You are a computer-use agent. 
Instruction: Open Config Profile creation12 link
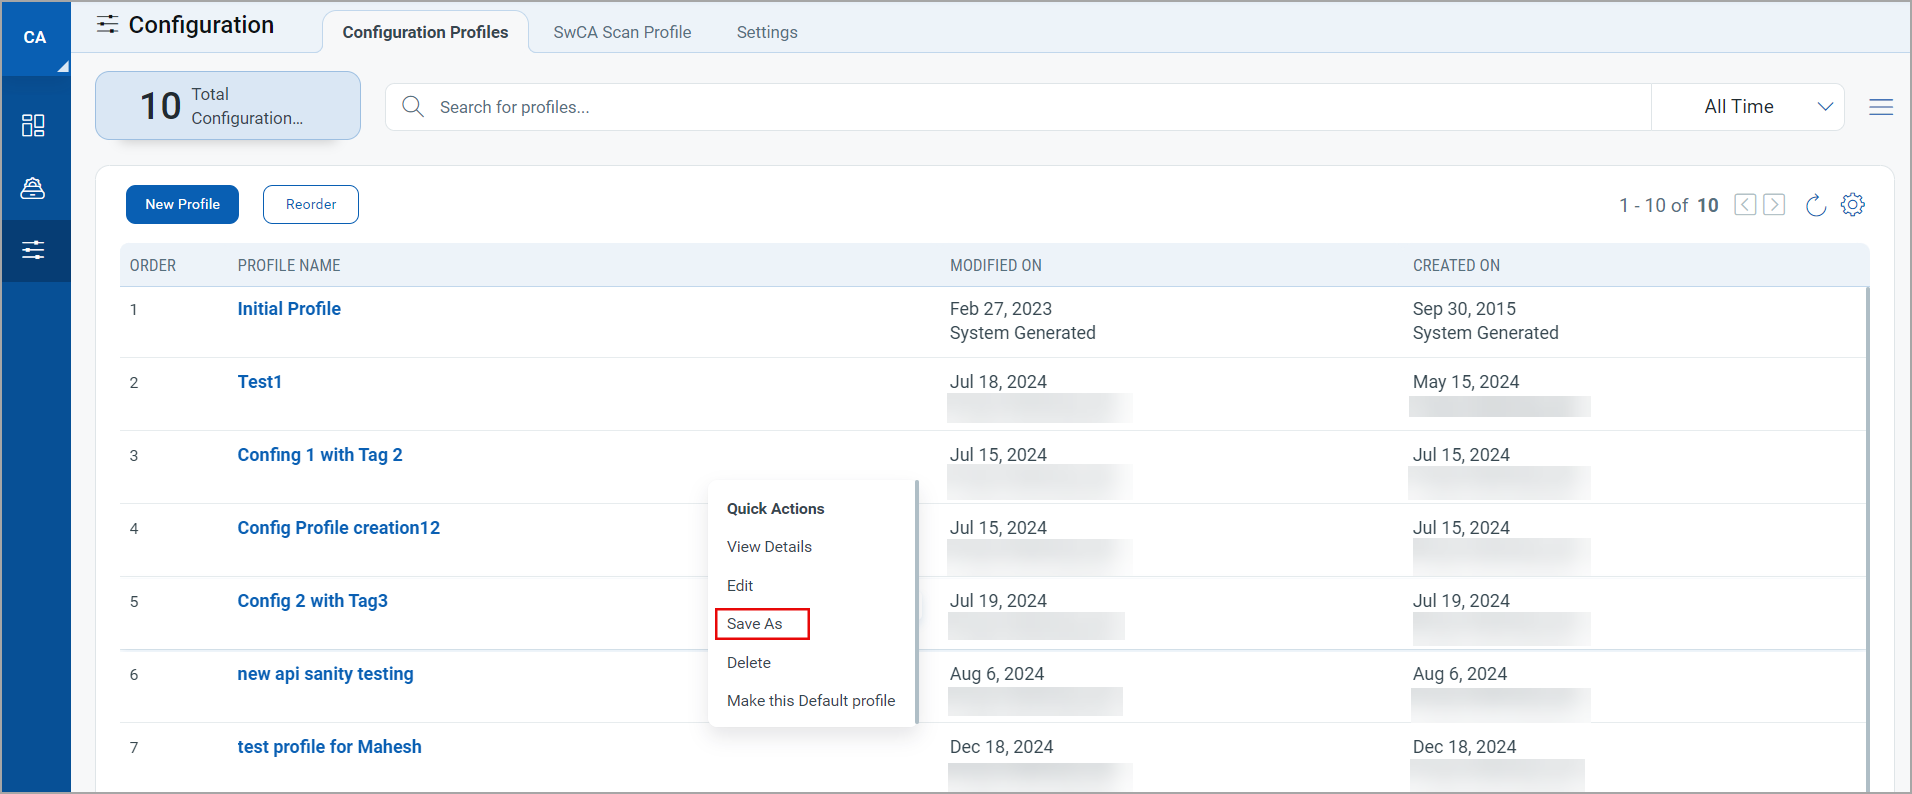(x=339, y=528)
